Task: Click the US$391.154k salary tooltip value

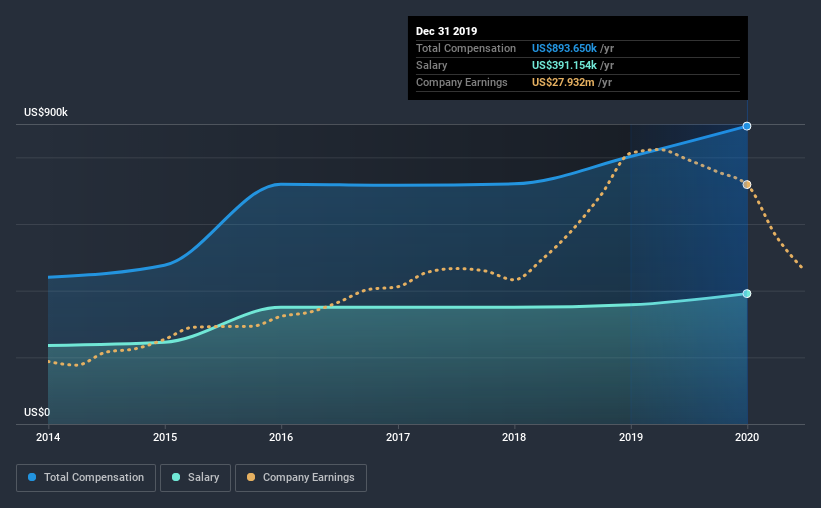Action: [x=564, y=65]
